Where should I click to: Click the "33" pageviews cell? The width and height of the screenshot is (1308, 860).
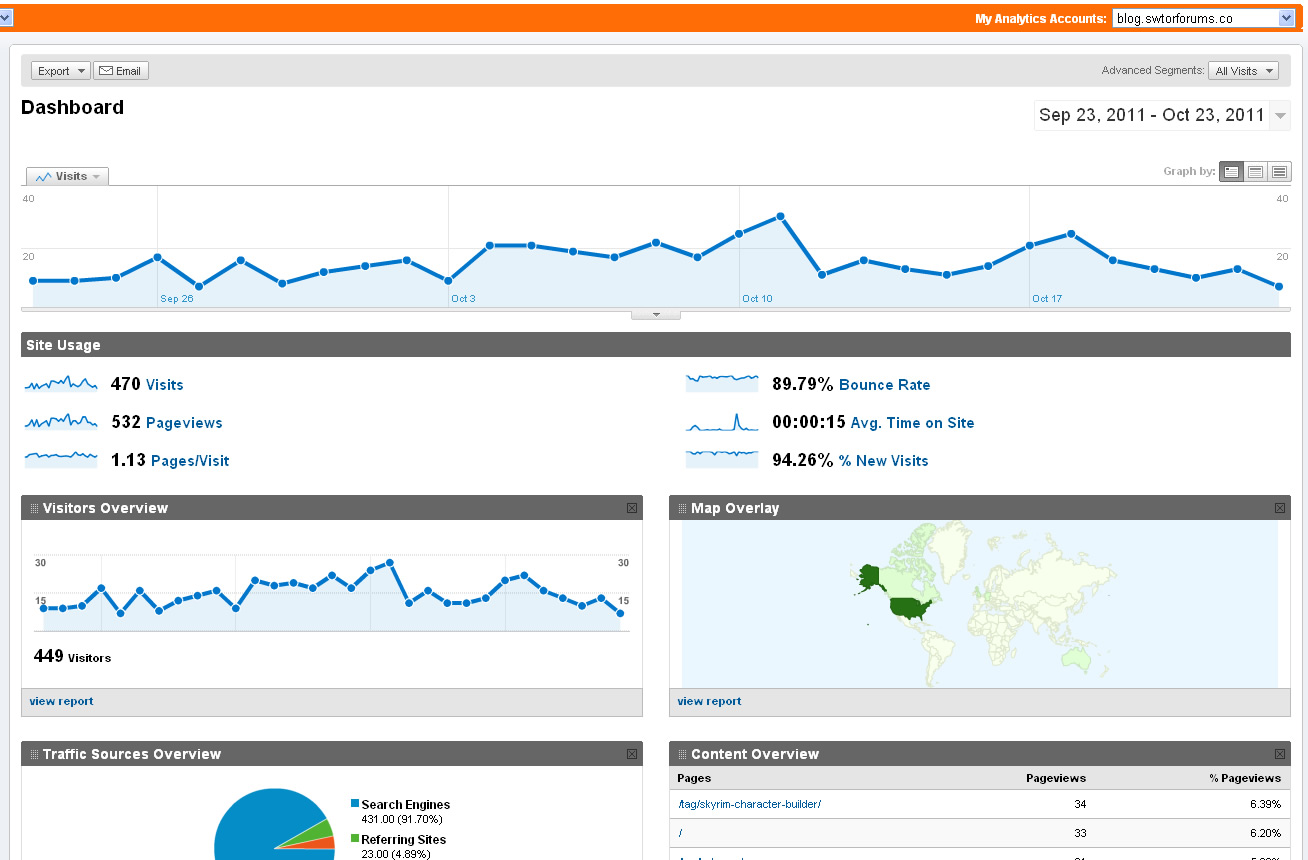click(1080, 833)
